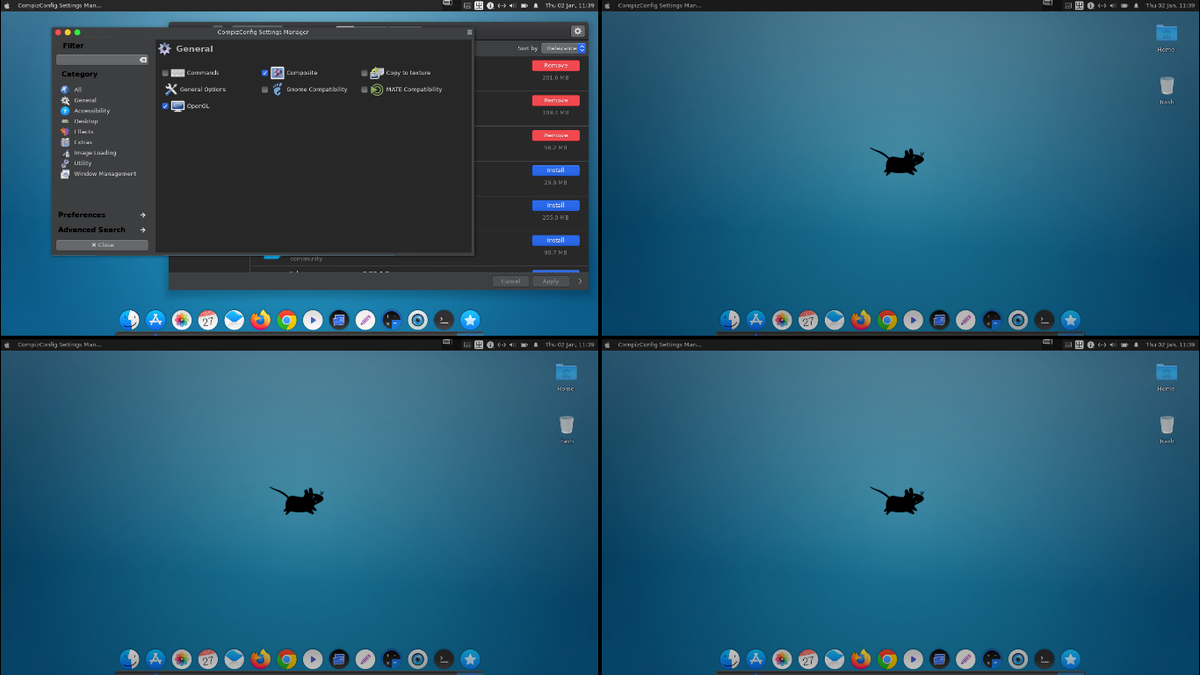The image size is (1200, 675).
Task: Enable the Copy to texture checkbox
Action: click(x=365, y=73)
